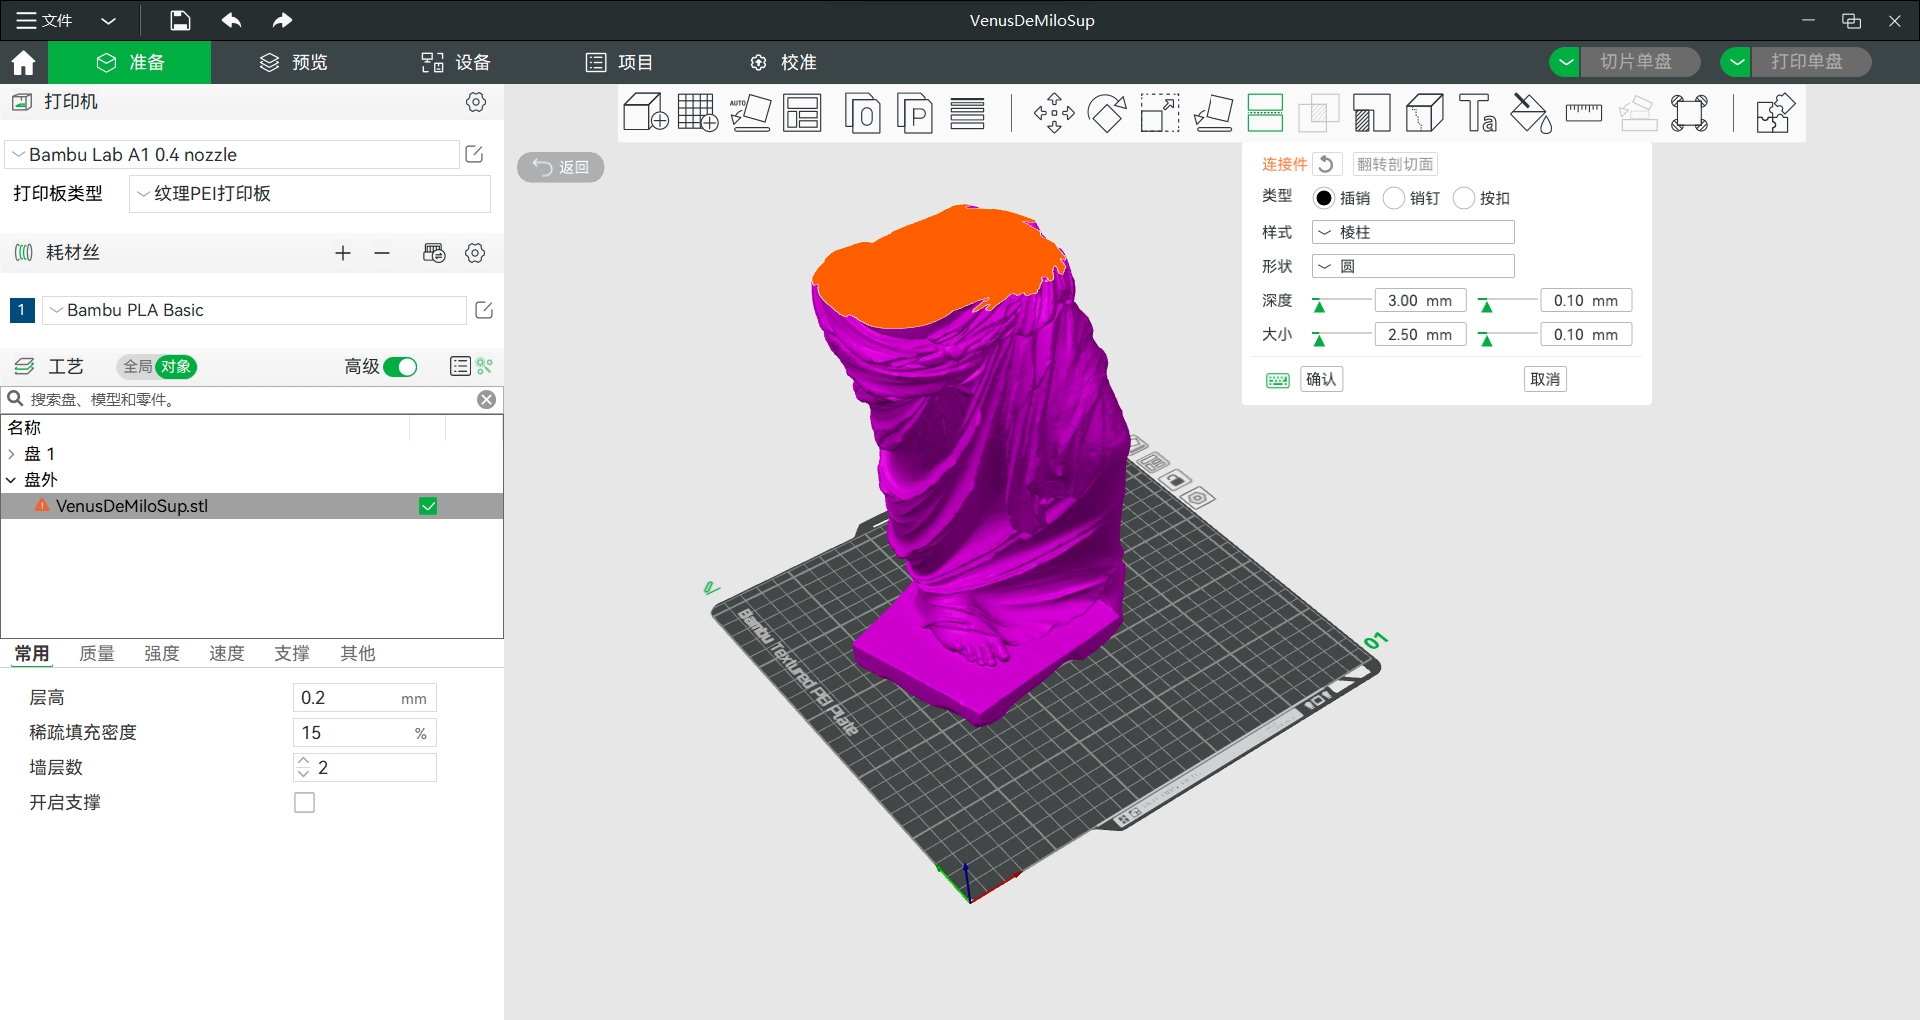Switch process scope to 对象
The width and height of the screenshot is (1920, 1020).
176,367
